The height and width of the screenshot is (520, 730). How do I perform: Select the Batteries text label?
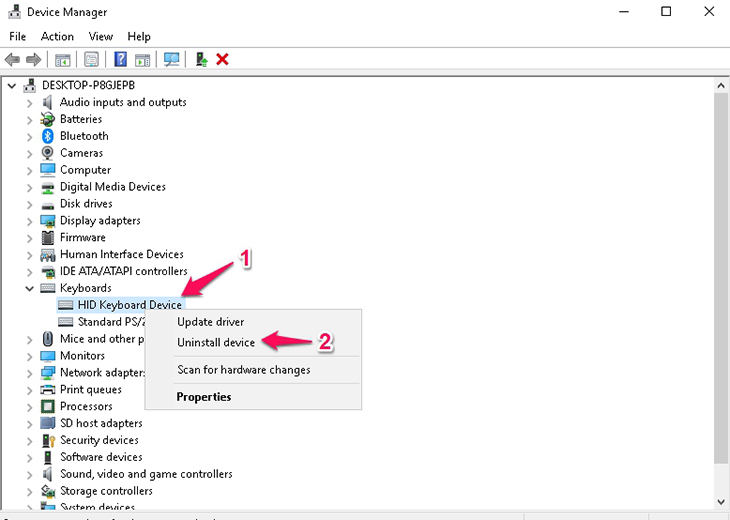click(81, 119)
